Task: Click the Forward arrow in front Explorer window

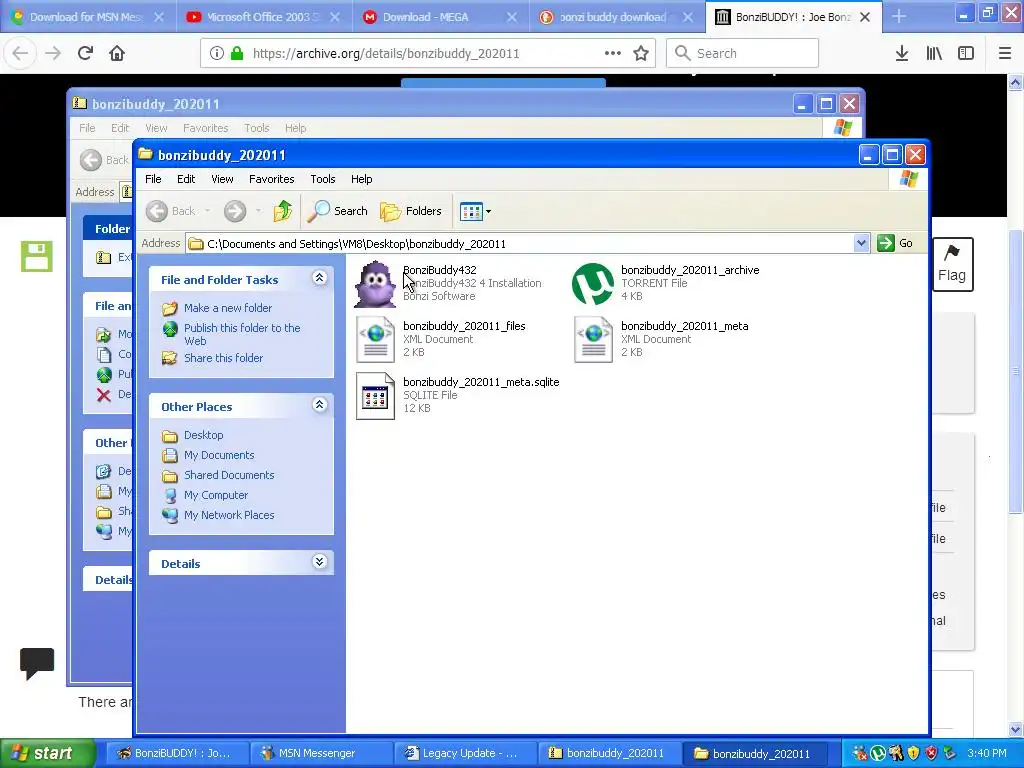Action: 235,211
